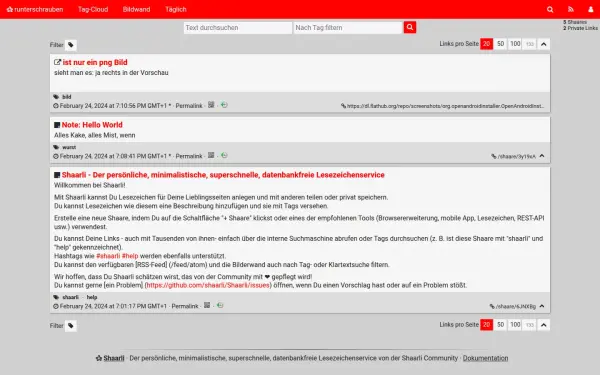Go to runterschrauben home in the navbar
Viewport: 600px width, 375px height.
(35, 10)
